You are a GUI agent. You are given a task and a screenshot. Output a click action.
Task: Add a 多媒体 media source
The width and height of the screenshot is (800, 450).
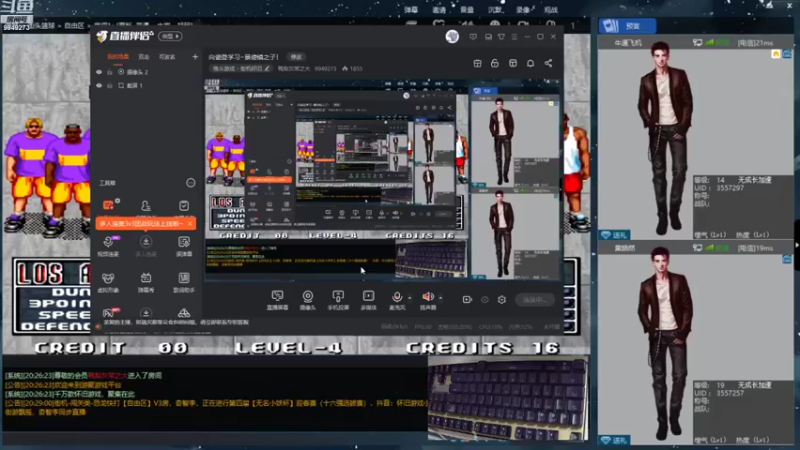coord(368,300)
